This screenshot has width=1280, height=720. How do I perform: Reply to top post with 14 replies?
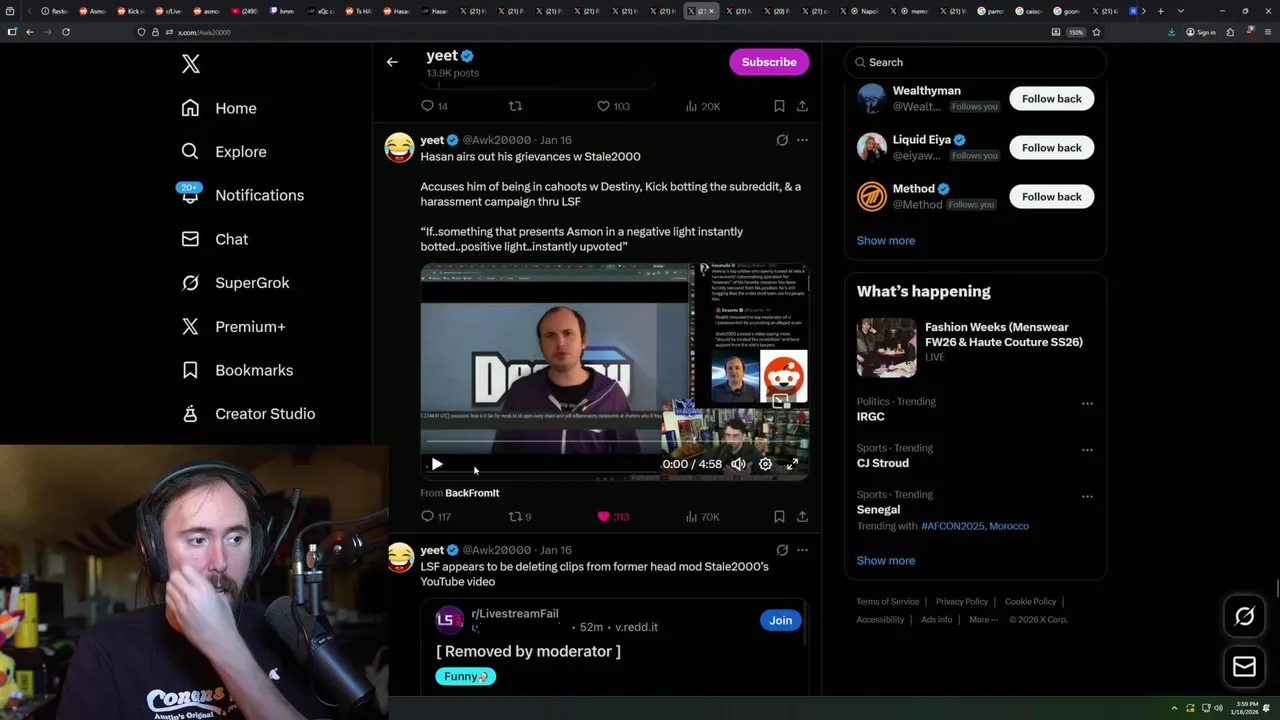point(434,106)
